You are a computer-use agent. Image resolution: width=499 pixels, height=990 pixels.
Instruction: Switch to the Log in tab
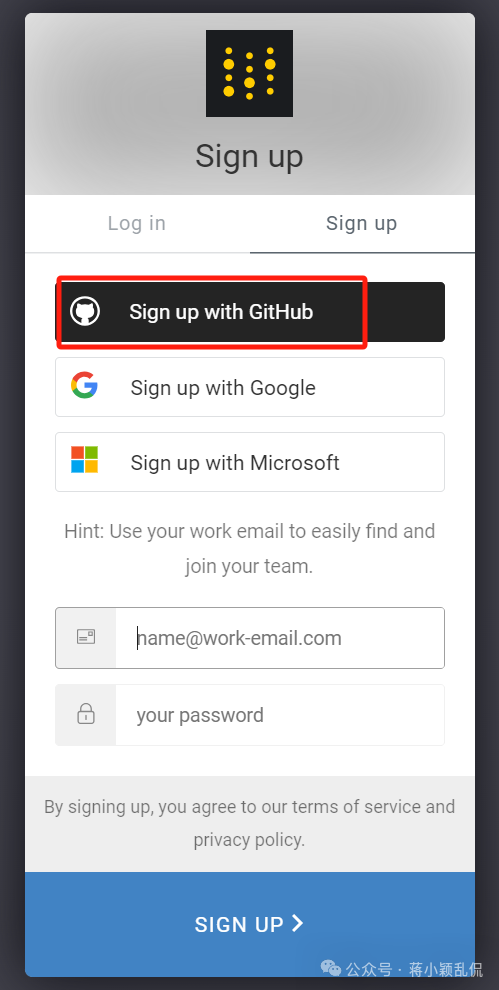click(137, 224)
